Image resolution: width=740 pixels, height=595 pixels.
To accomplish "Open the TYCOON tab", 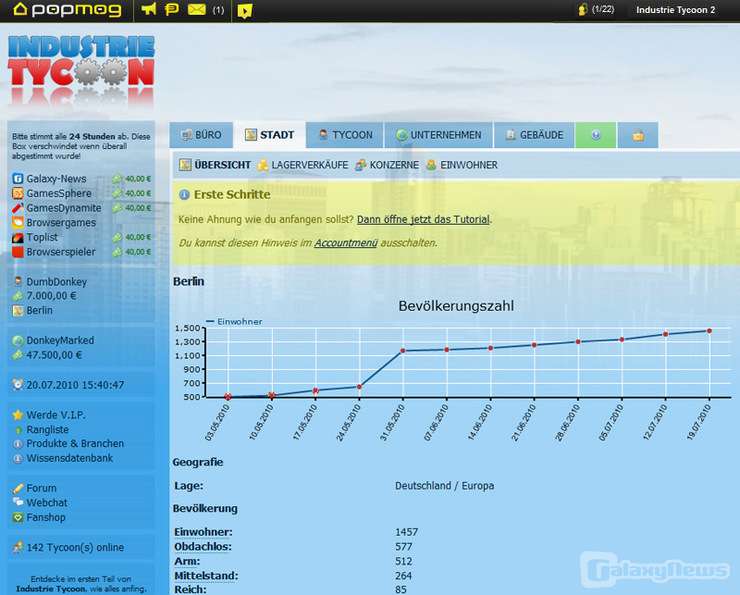I will point(345,135).
